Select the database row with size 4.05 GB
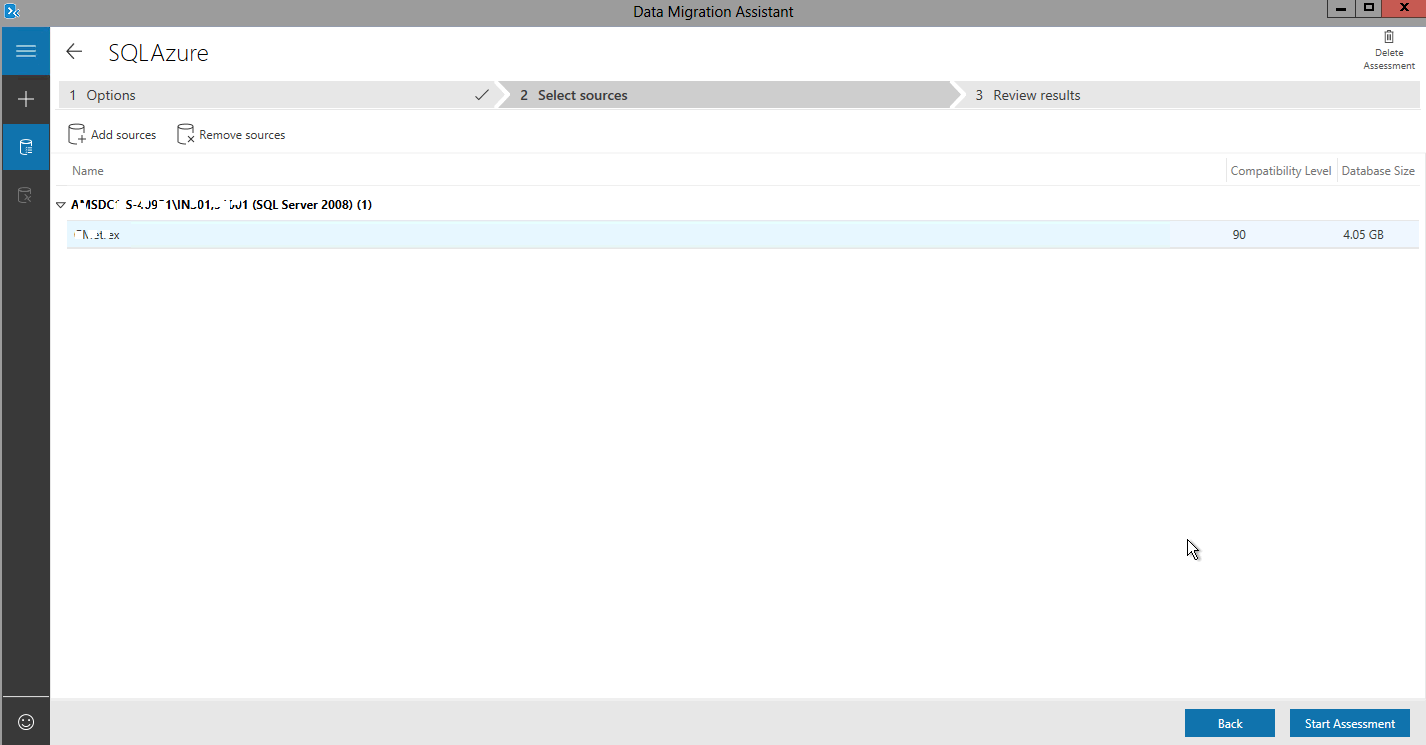The height and width of the screenshot is (745, 1426). (743, 235)
